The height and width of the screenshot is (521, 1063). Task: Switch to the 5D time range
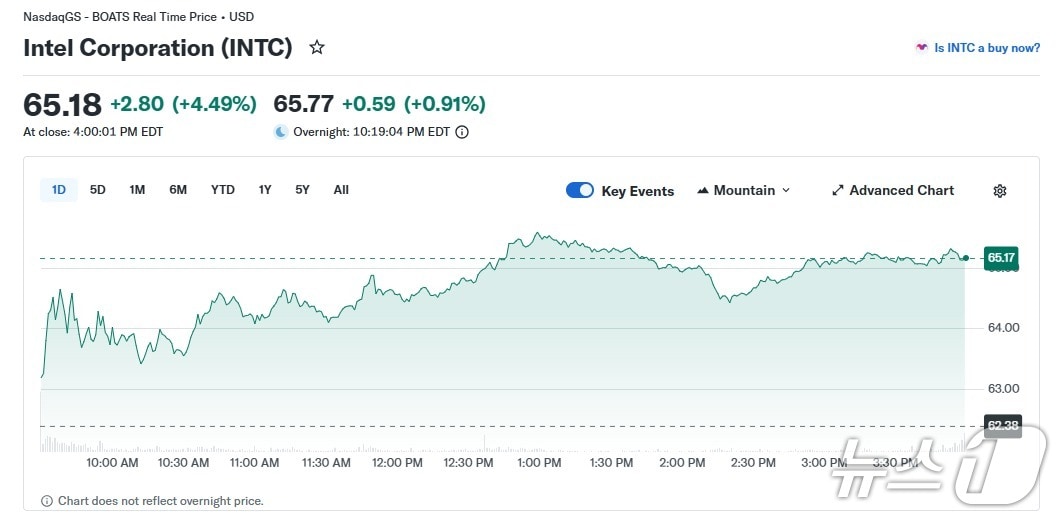coord(98,190)
